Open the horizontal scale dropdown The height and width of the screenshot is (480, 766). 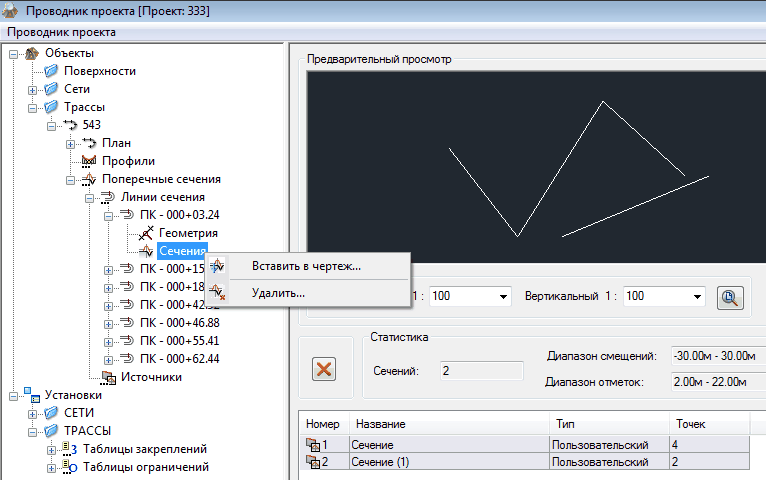tap(502, 297)
